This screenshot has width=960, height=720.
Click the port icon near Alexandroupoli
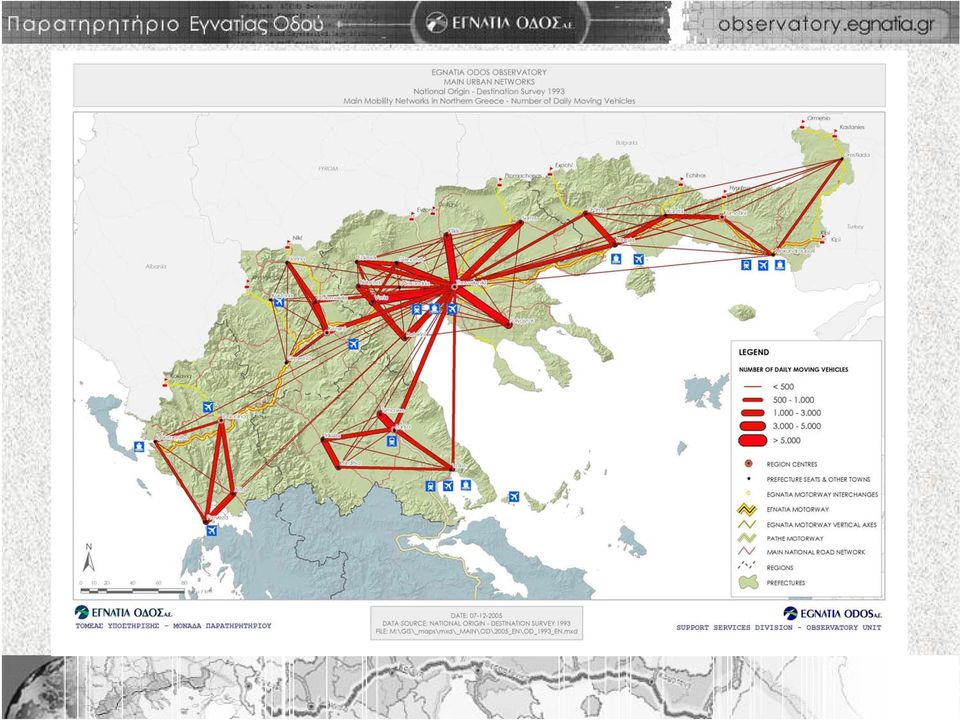780,265
